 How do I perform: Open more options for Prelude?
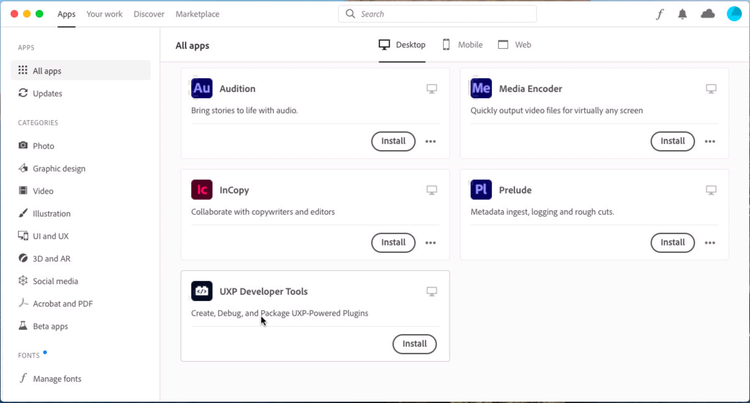[710, 243]
